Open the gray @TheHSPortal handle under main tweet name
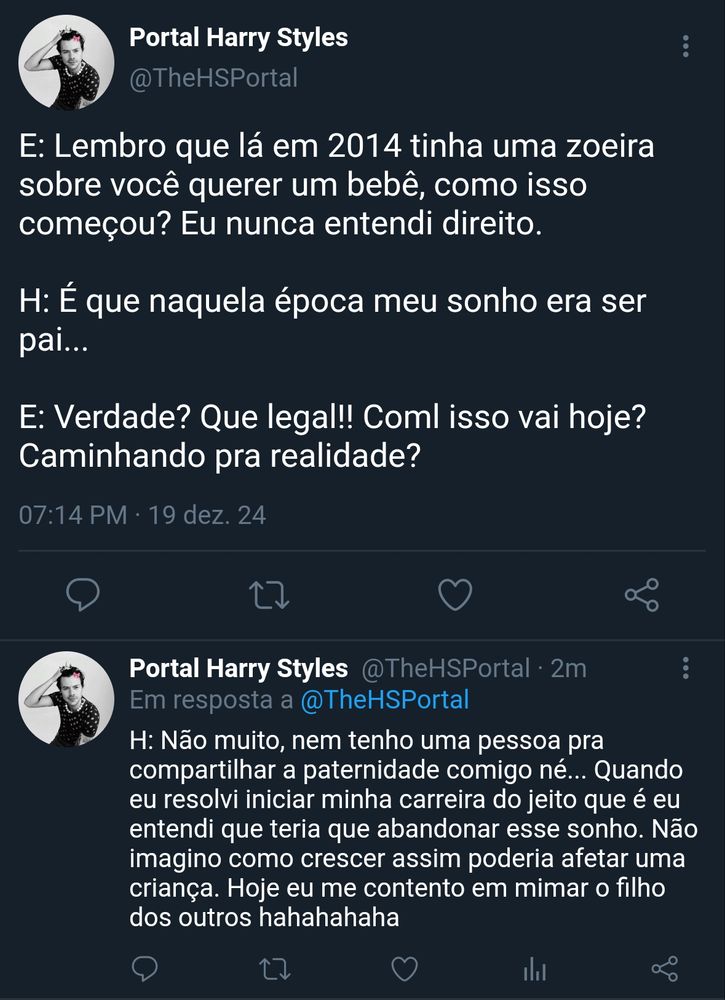Viewport: 725px width, 1000px height. (x=213, y=77)
